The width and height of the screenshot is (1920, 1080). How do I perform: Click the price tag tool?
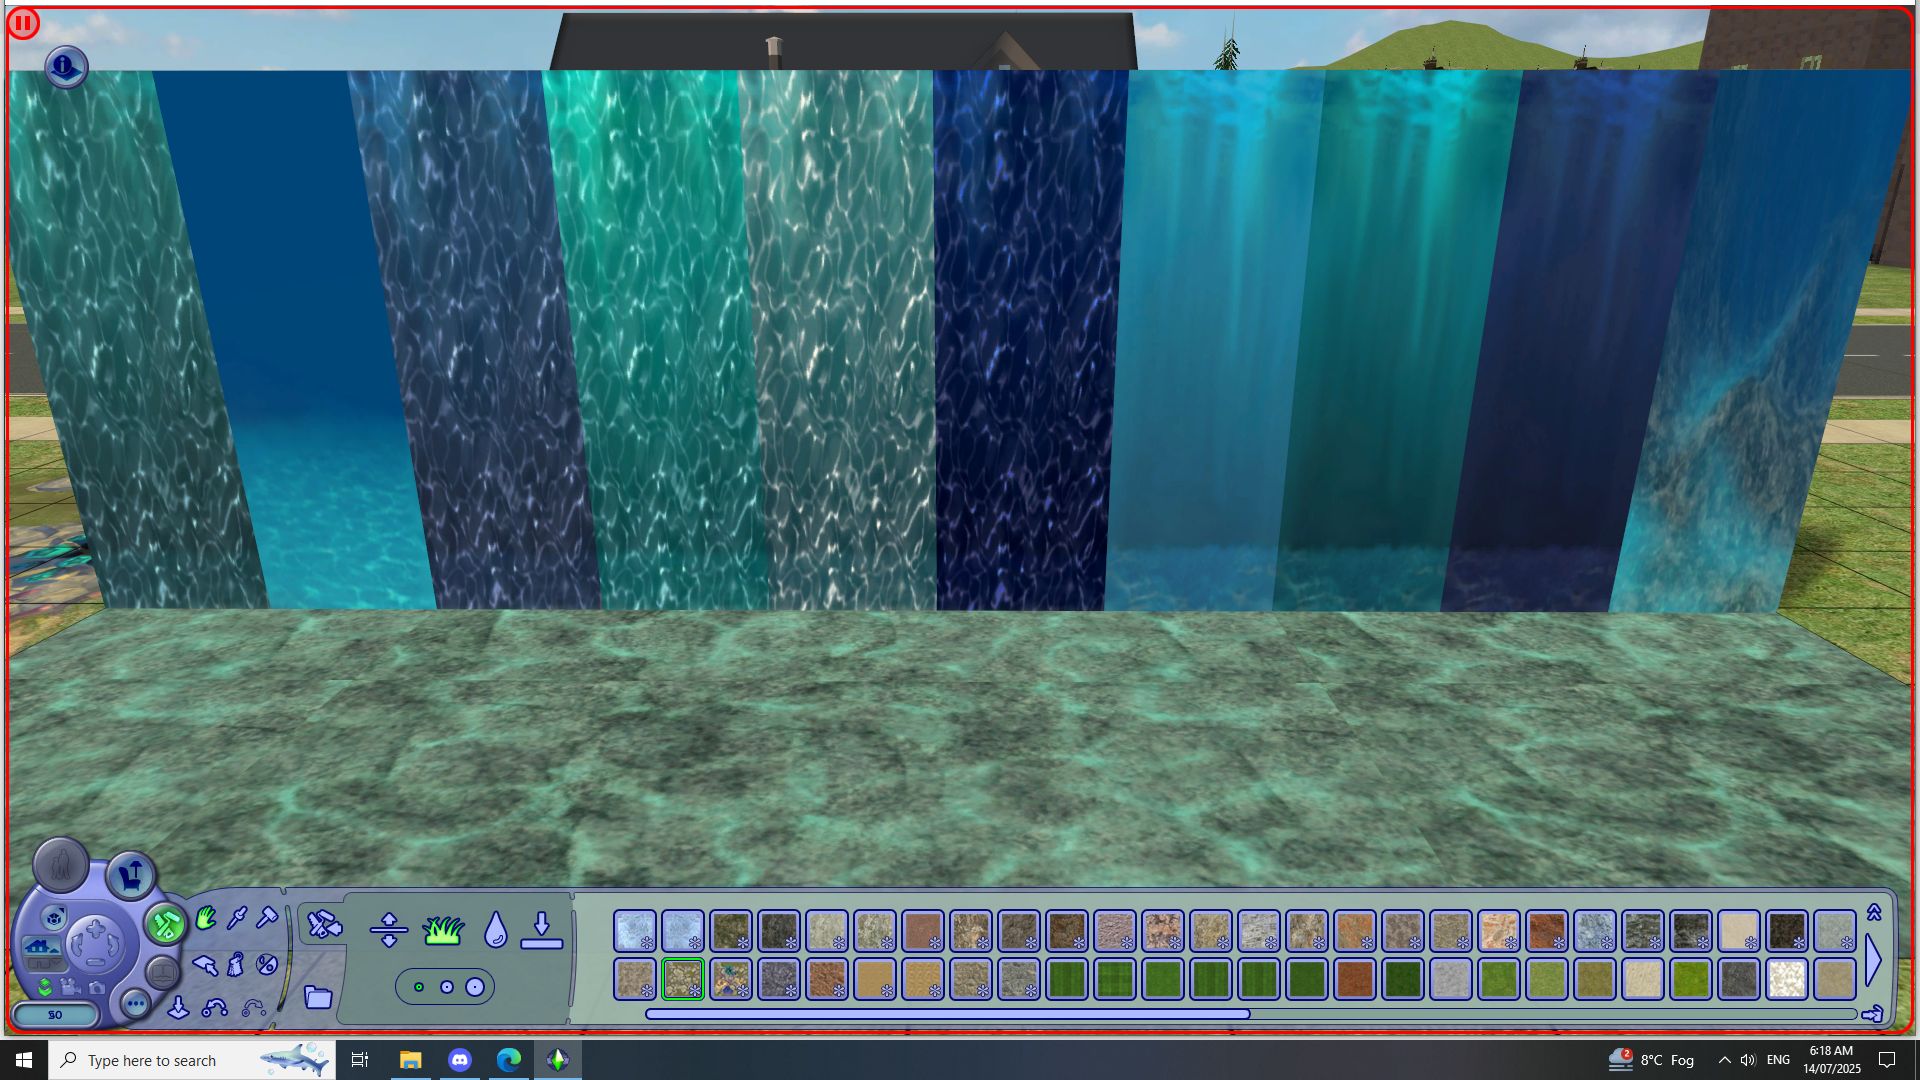coord(236,964)
